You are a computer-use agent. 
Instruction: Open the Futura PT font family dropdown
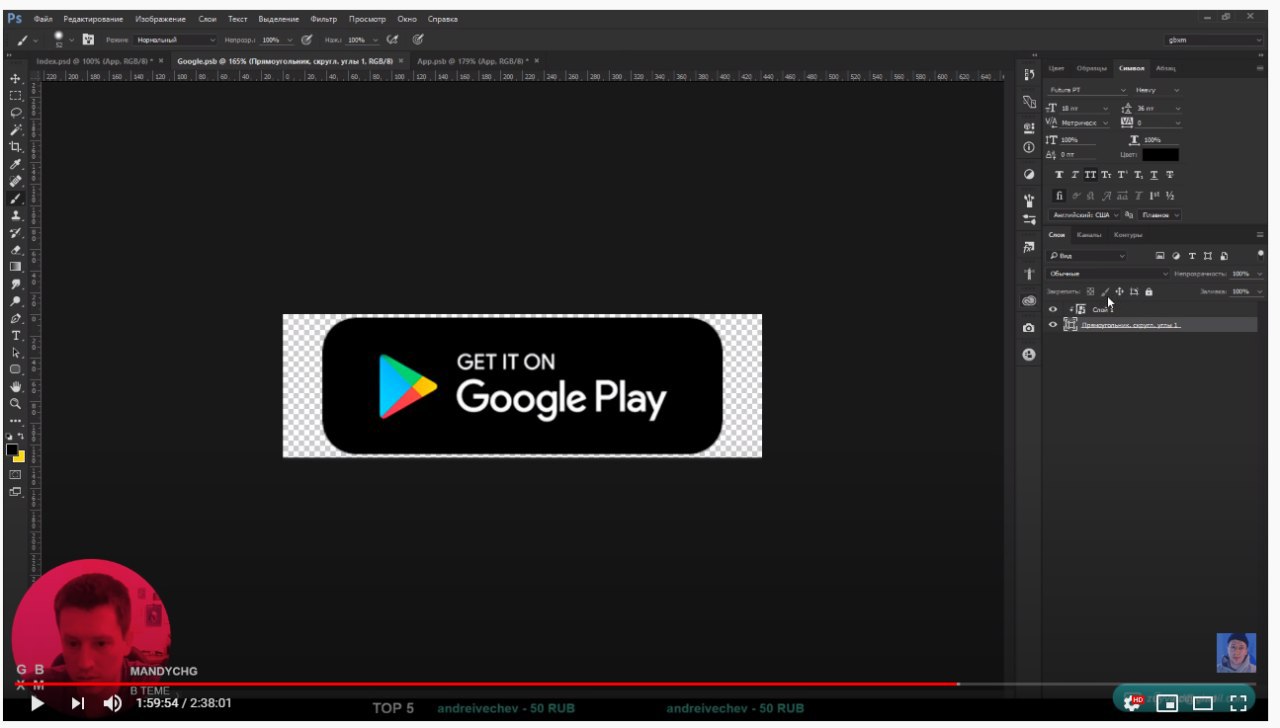coord(1087,90)
